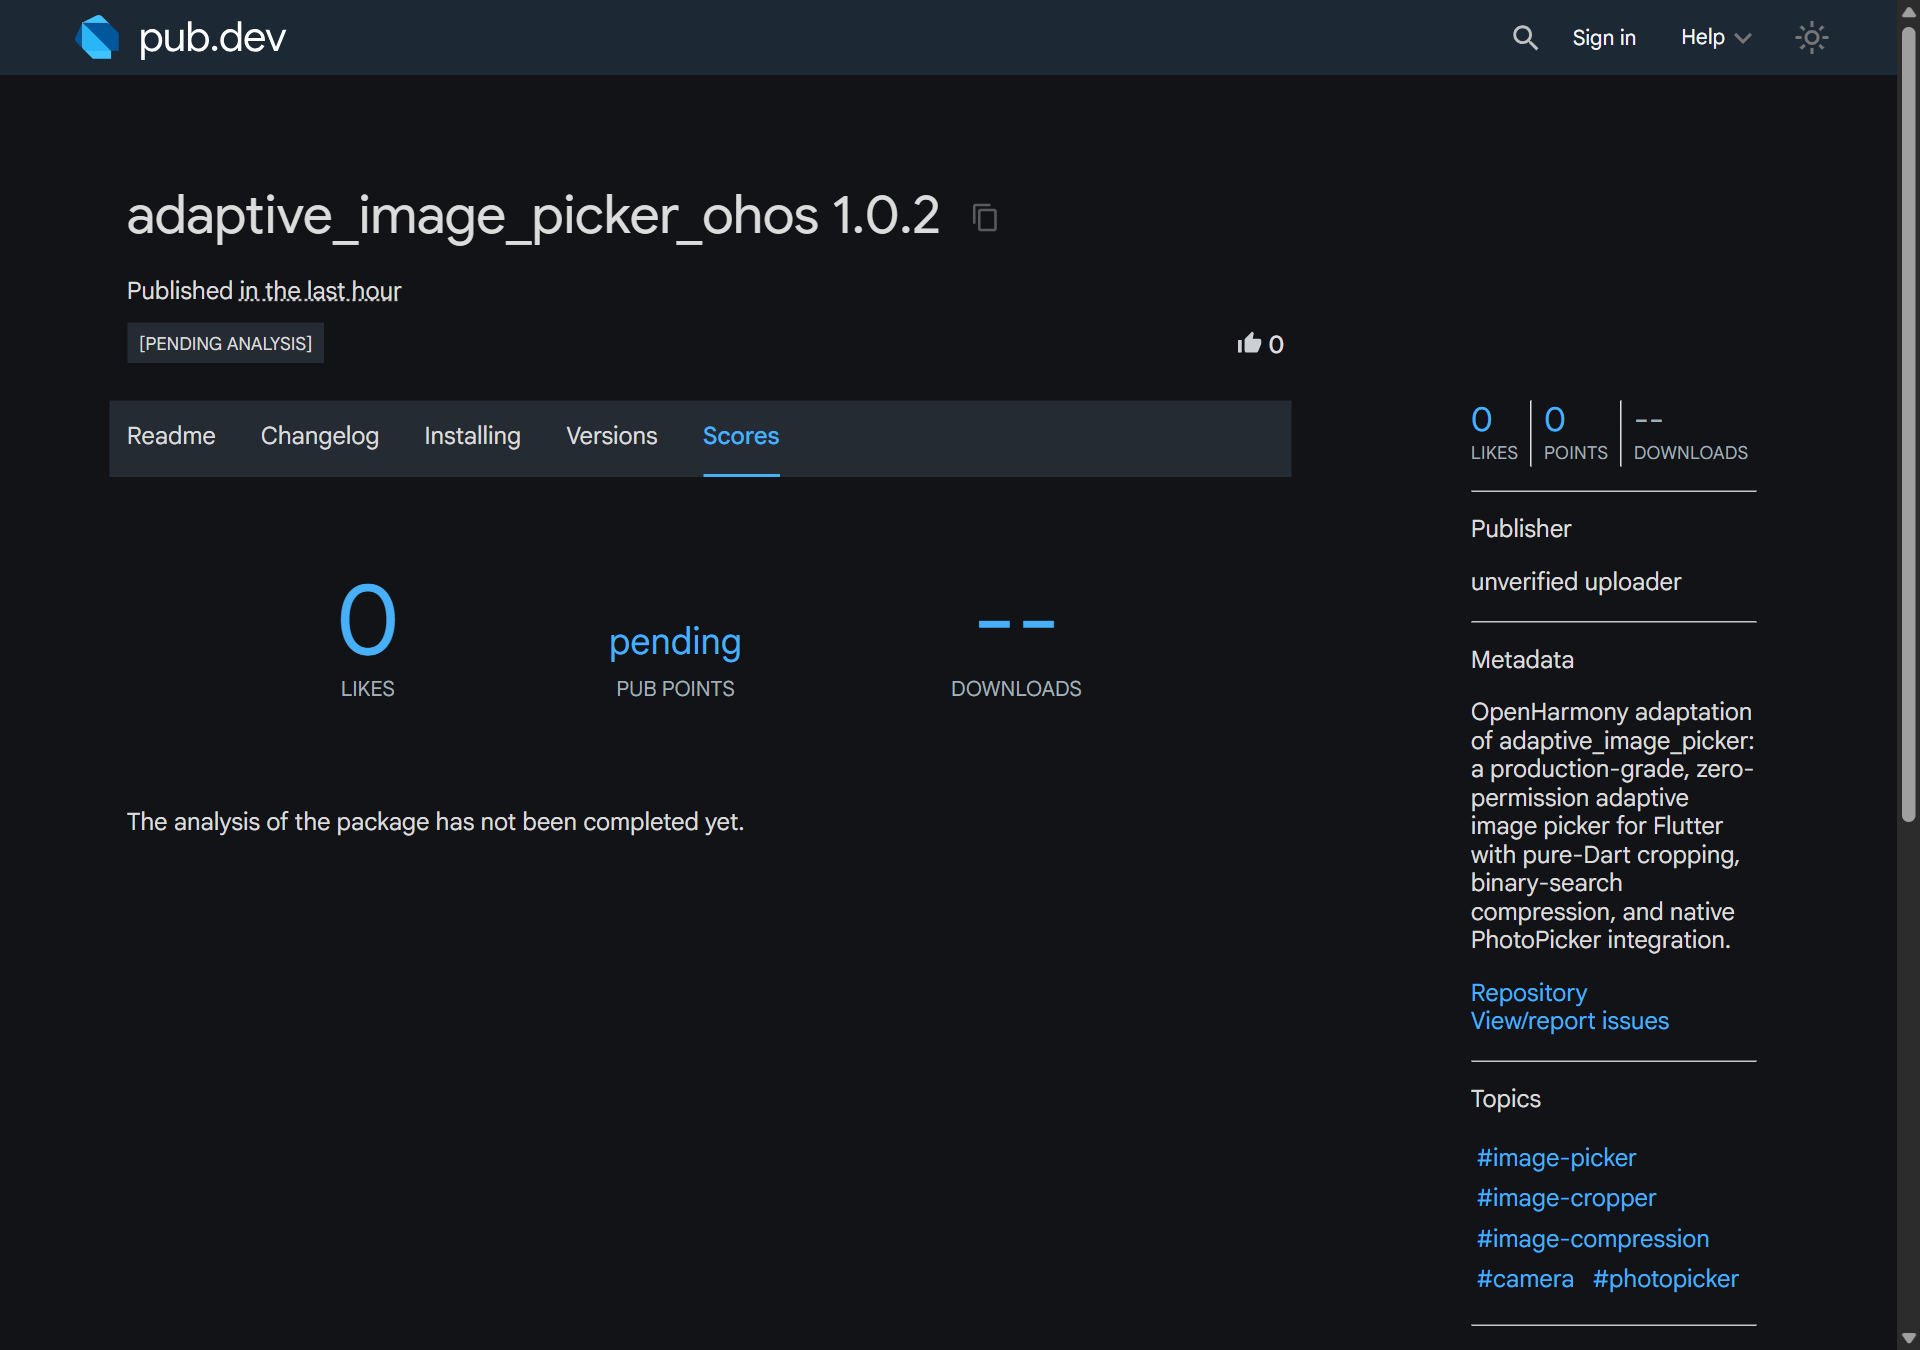The width and height of the screenshot is (1920, 1350).
Task: Click the 'in the last hour' timestamp
Action: tap(320, 291)
